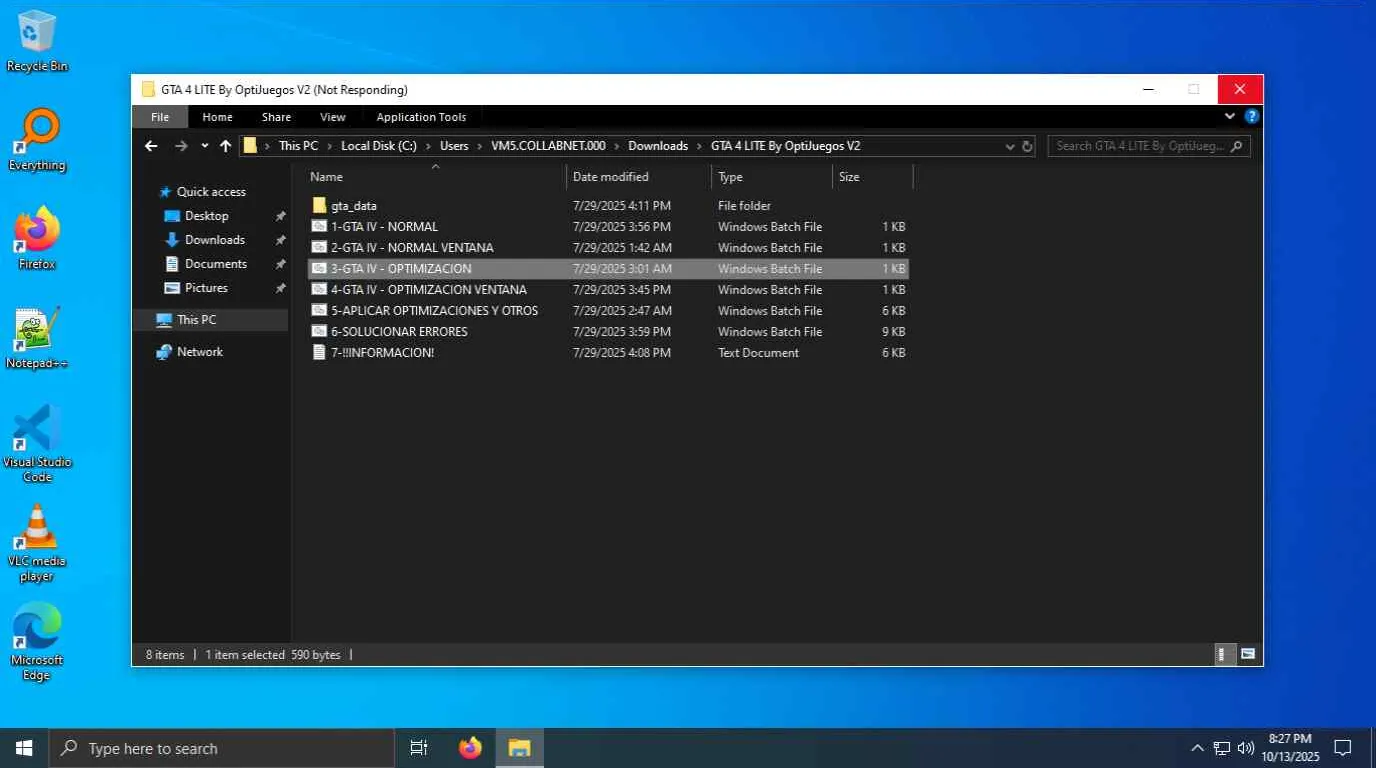Viewport: 1376px width, 768px height.
Task: Open the Windows Start menu
Action: point(24,748)
